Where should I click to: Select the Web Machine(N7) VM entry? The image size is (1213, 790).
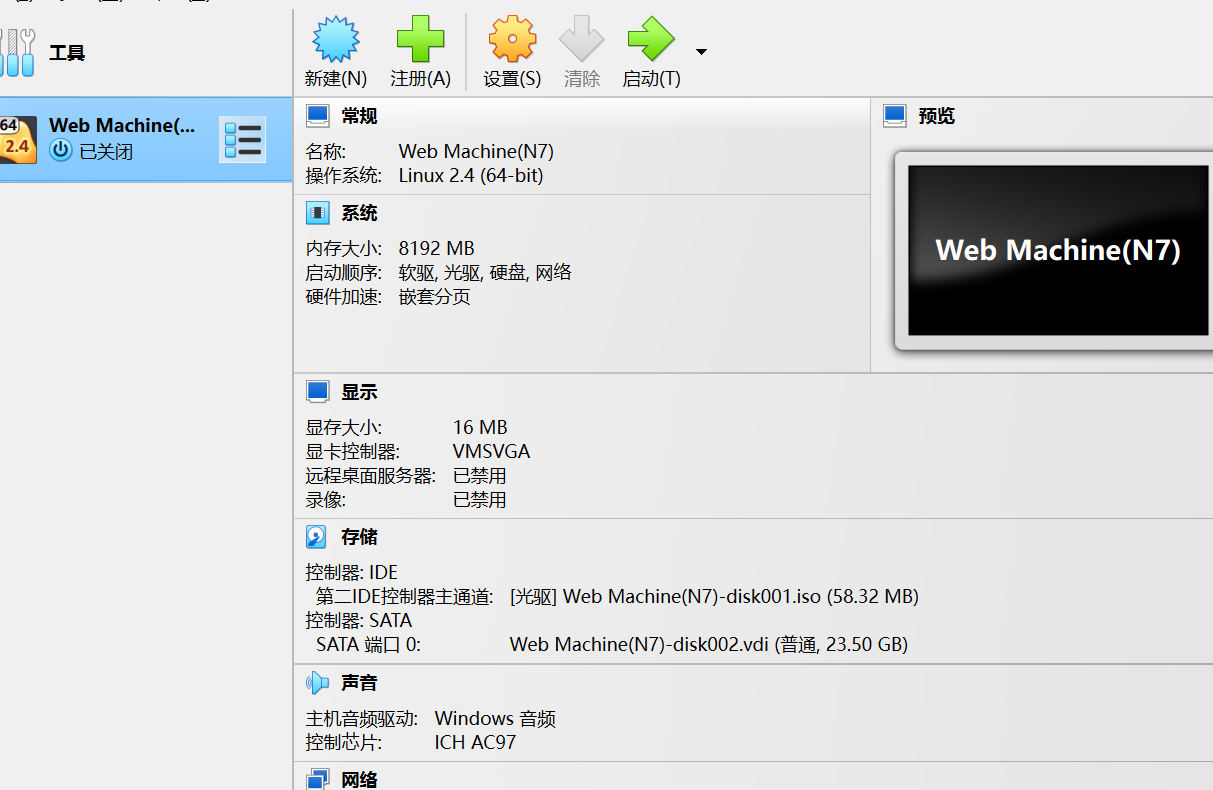(x=146, y=140)
